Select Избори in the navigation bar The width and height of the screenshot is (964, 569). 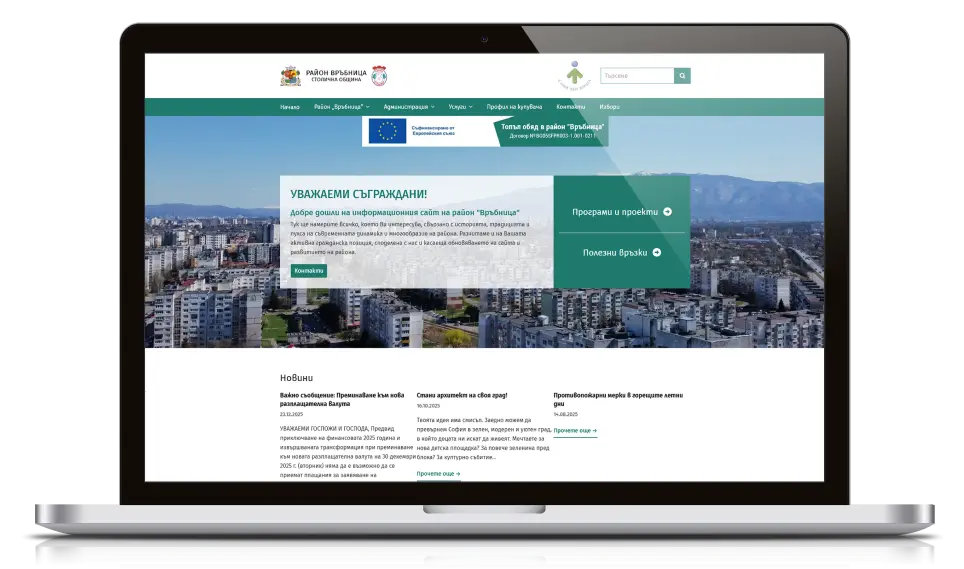pos(609,107)
